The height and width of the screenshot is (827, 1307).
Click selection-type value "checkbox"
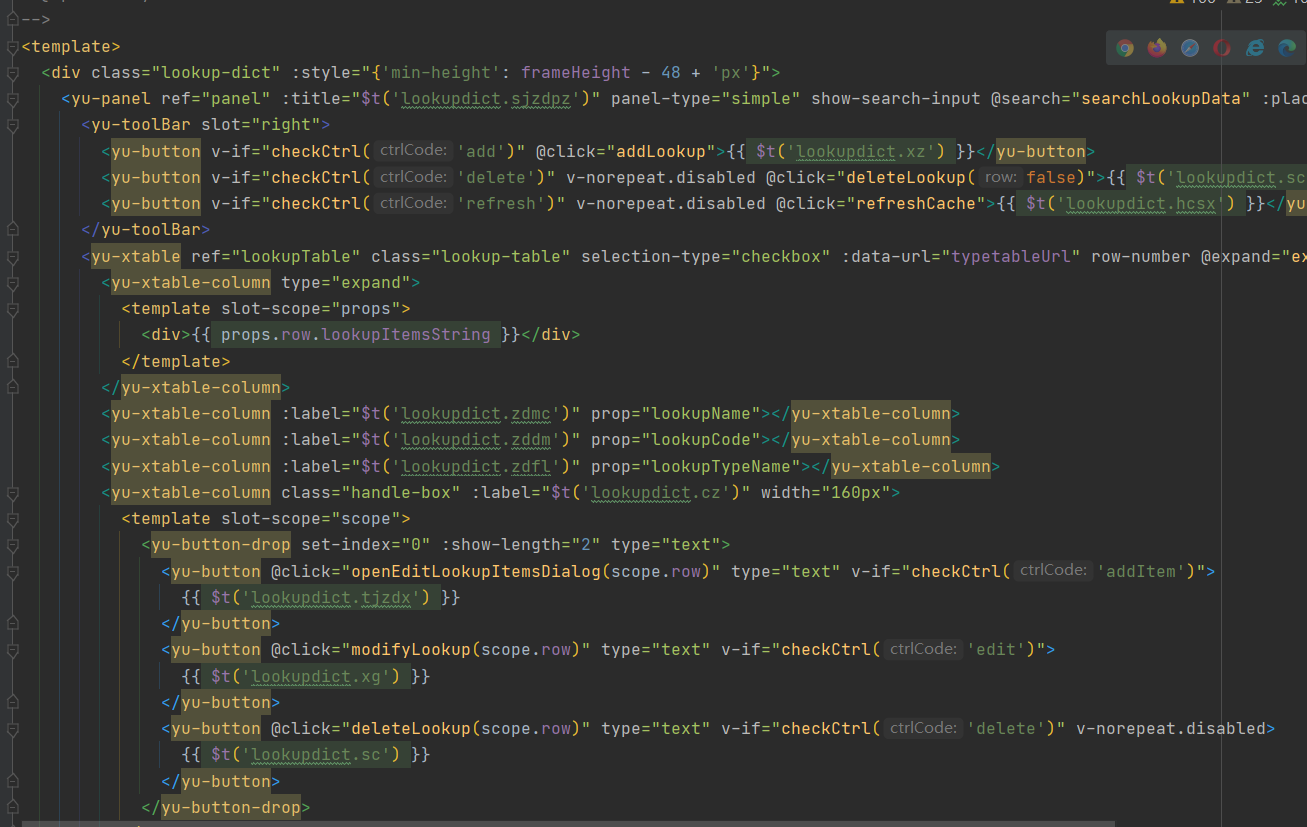pos(781,256)
